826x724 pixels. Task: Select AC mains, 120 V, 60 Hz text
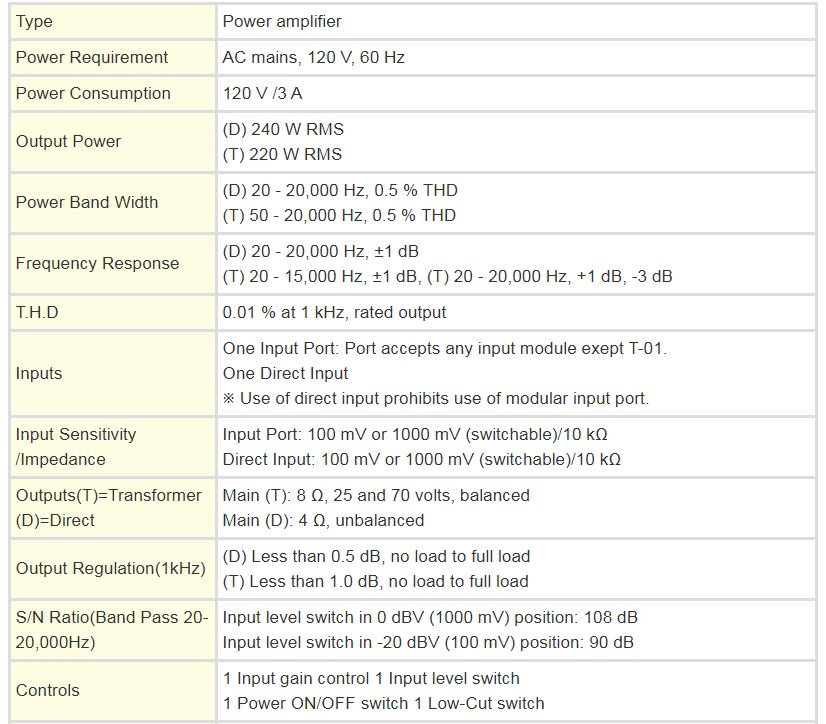(313, 57)
